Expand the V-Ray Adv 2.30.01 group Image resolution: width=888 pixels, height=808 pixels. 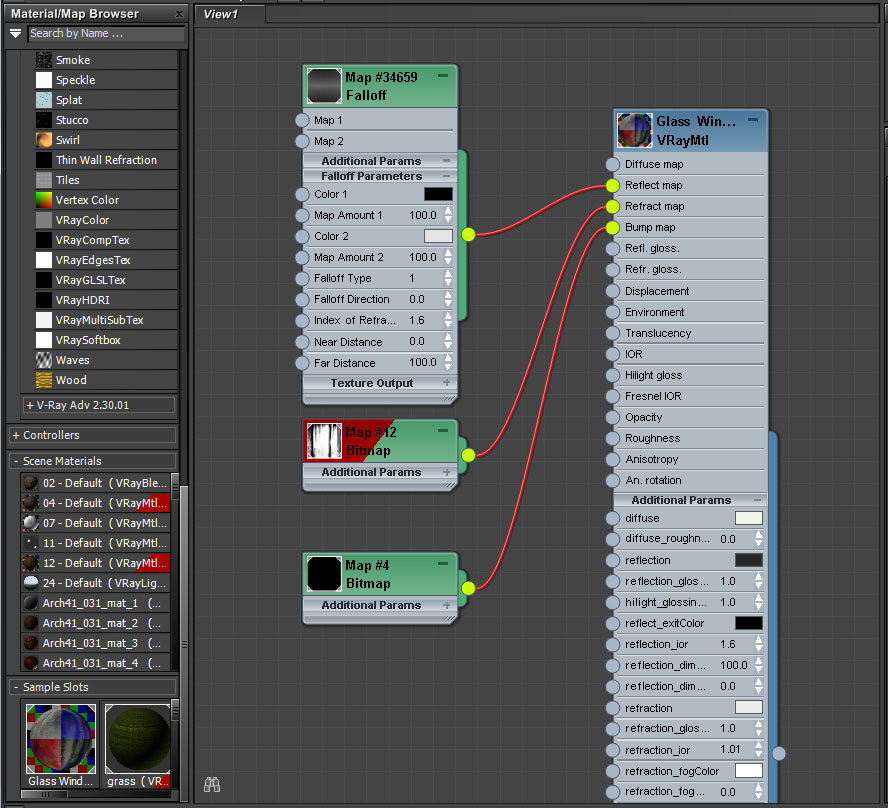coord(29,405)
